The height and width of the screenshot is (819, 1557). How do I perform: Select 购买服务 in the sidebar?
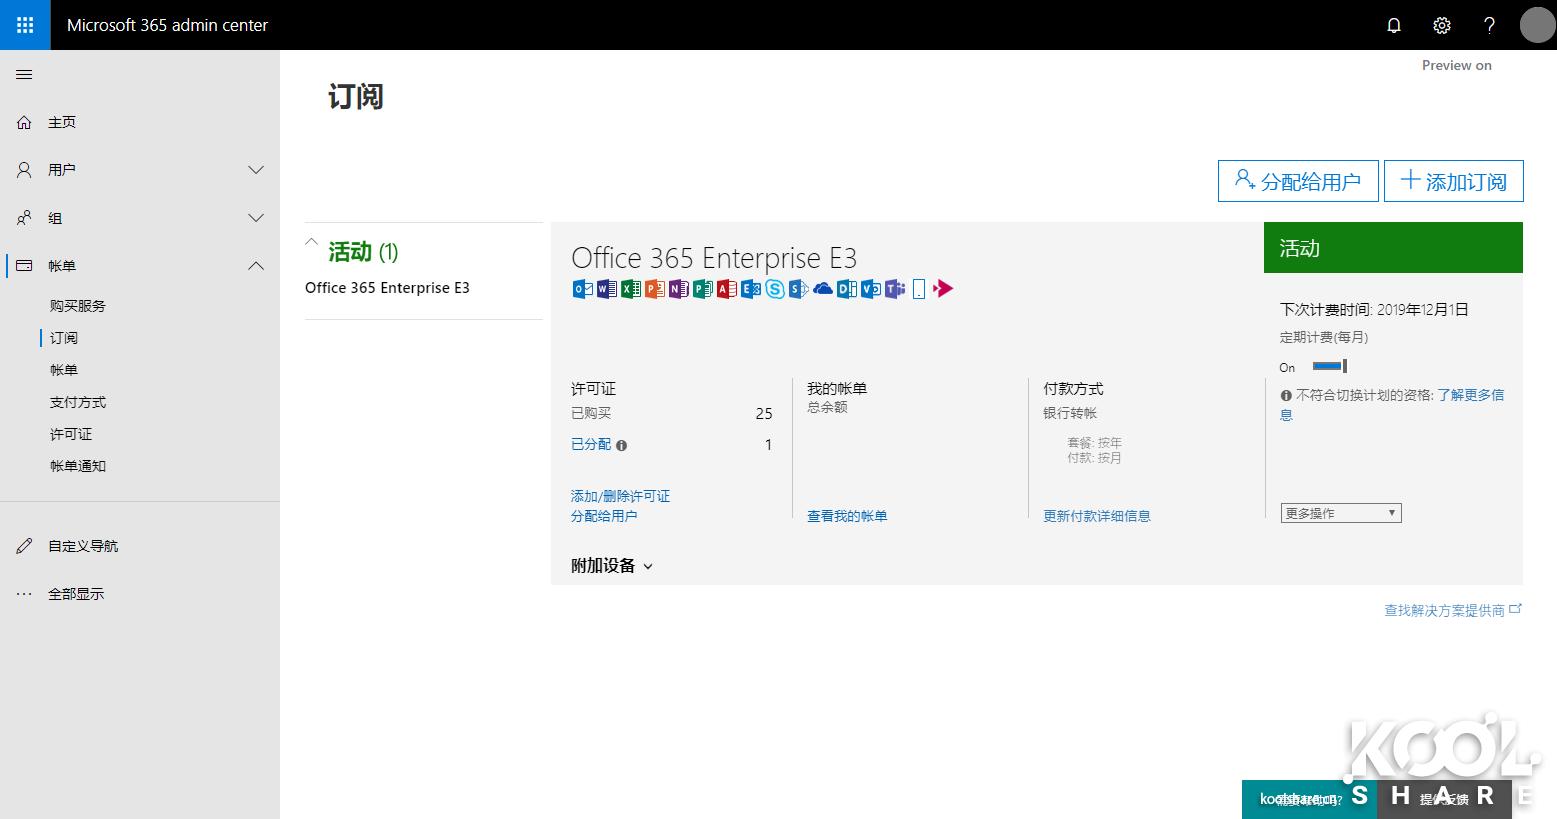77,305
